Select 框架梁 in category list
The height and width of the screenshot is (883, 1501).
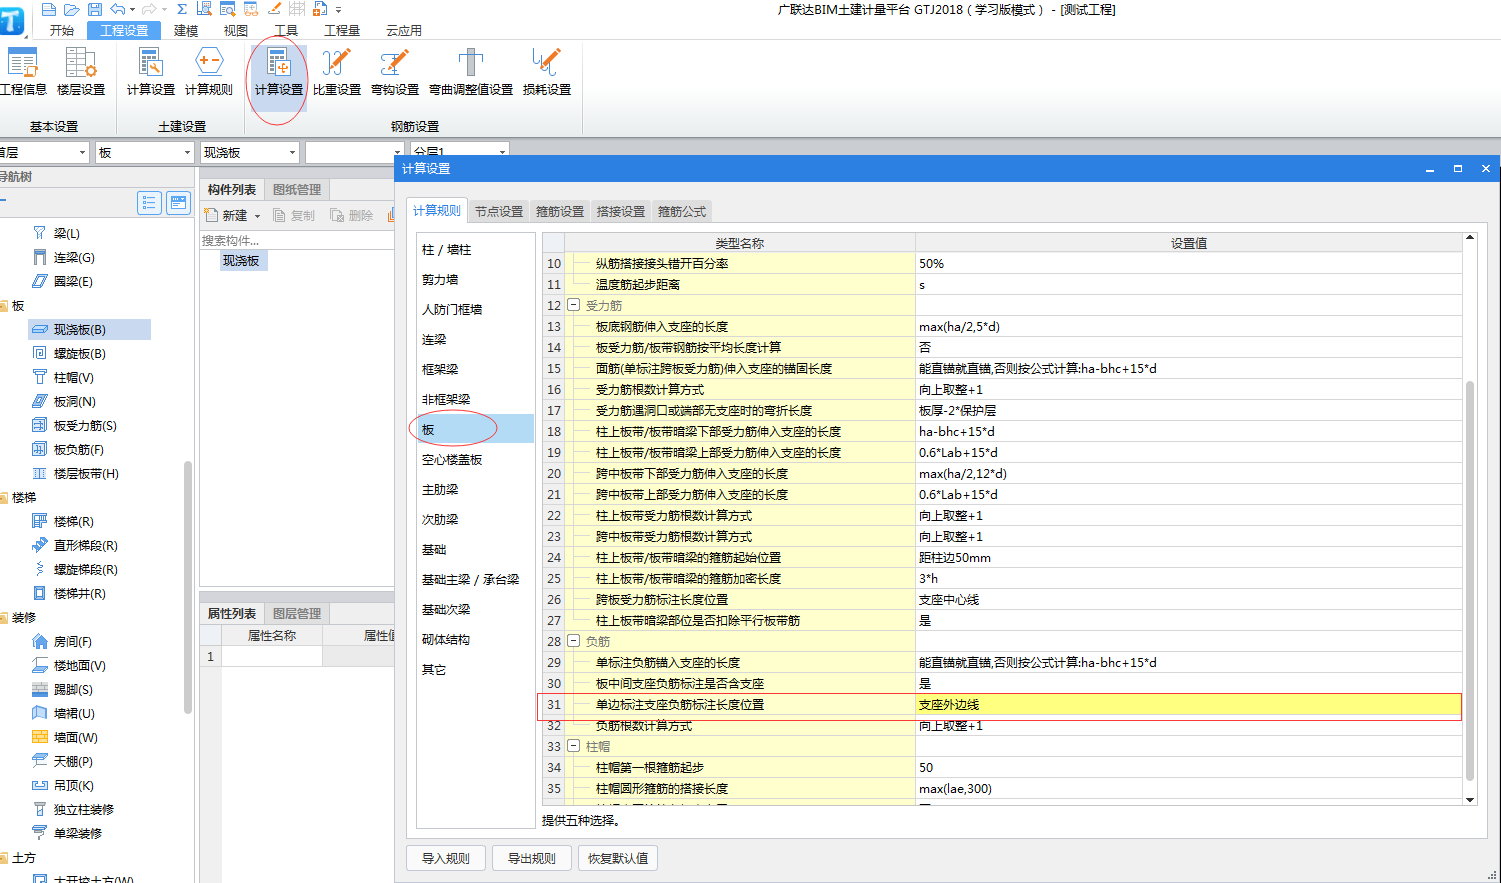(x=475, y=369)
